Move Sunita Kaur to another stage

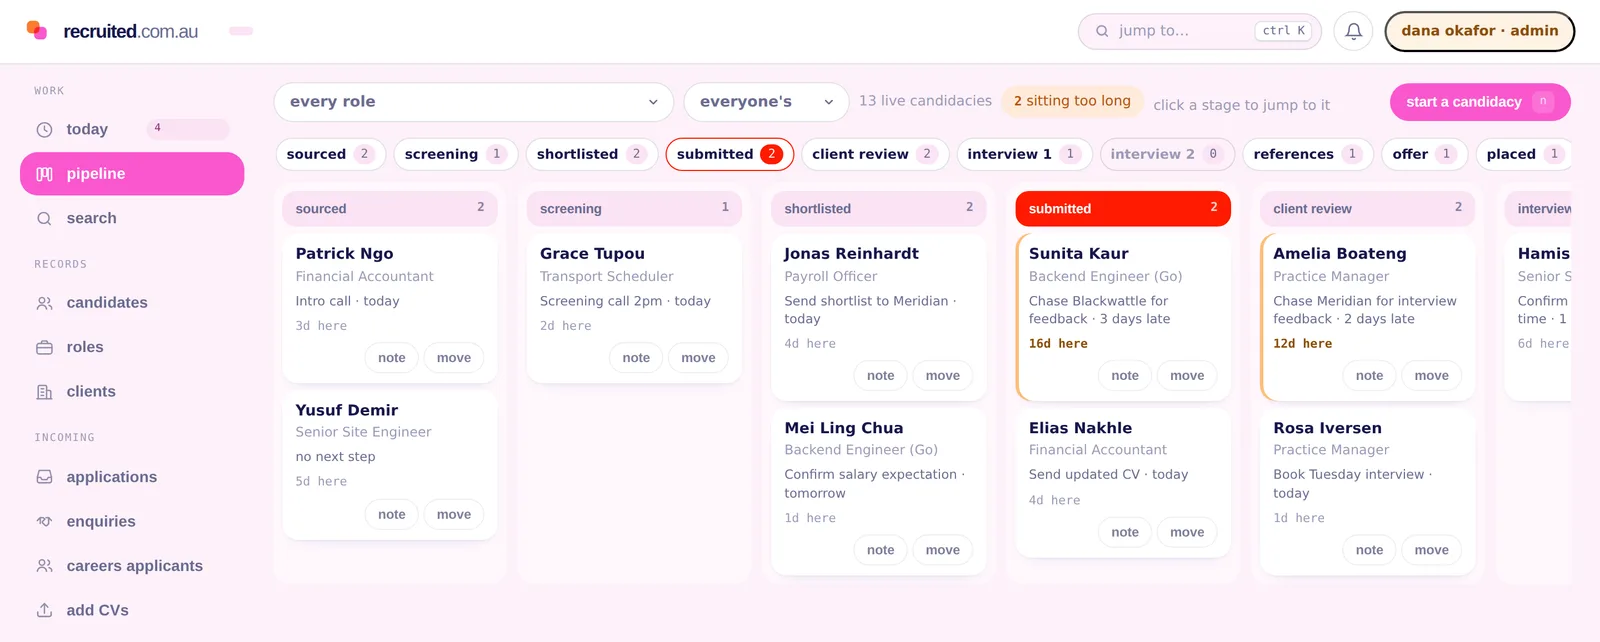click(1187, 376)
